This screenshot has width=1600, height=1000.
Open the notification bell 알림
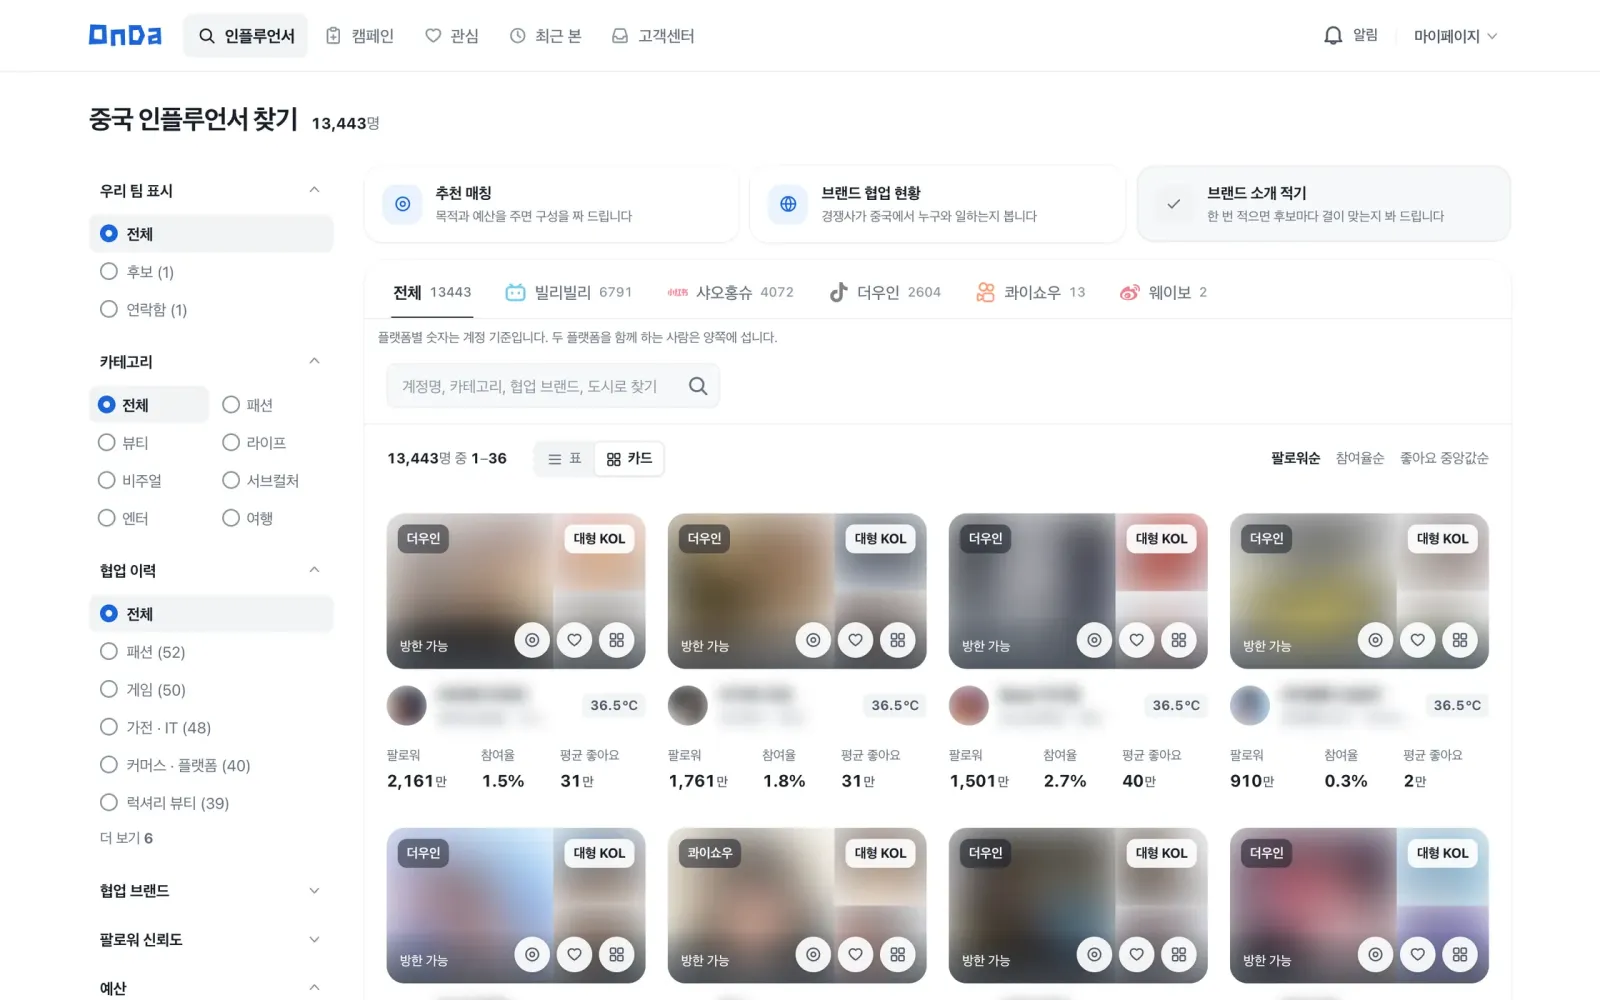tap(1350, 35)
